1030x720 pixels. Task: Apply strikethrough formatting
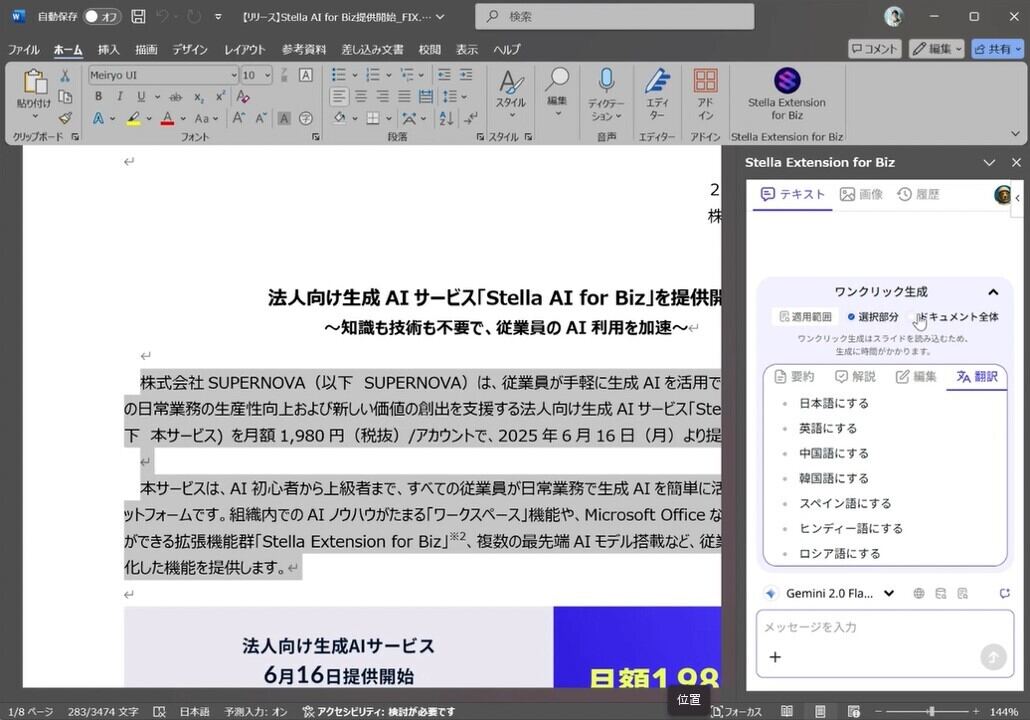click(175, 97)
